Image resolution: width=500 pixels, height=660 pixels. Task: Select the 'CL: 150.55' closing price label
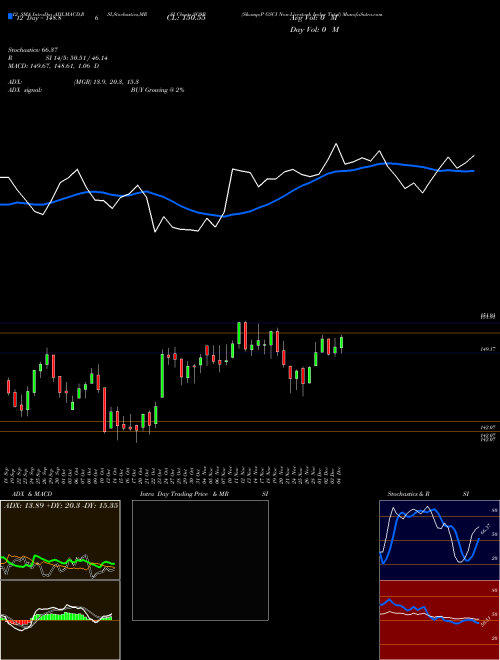point(186,18)
